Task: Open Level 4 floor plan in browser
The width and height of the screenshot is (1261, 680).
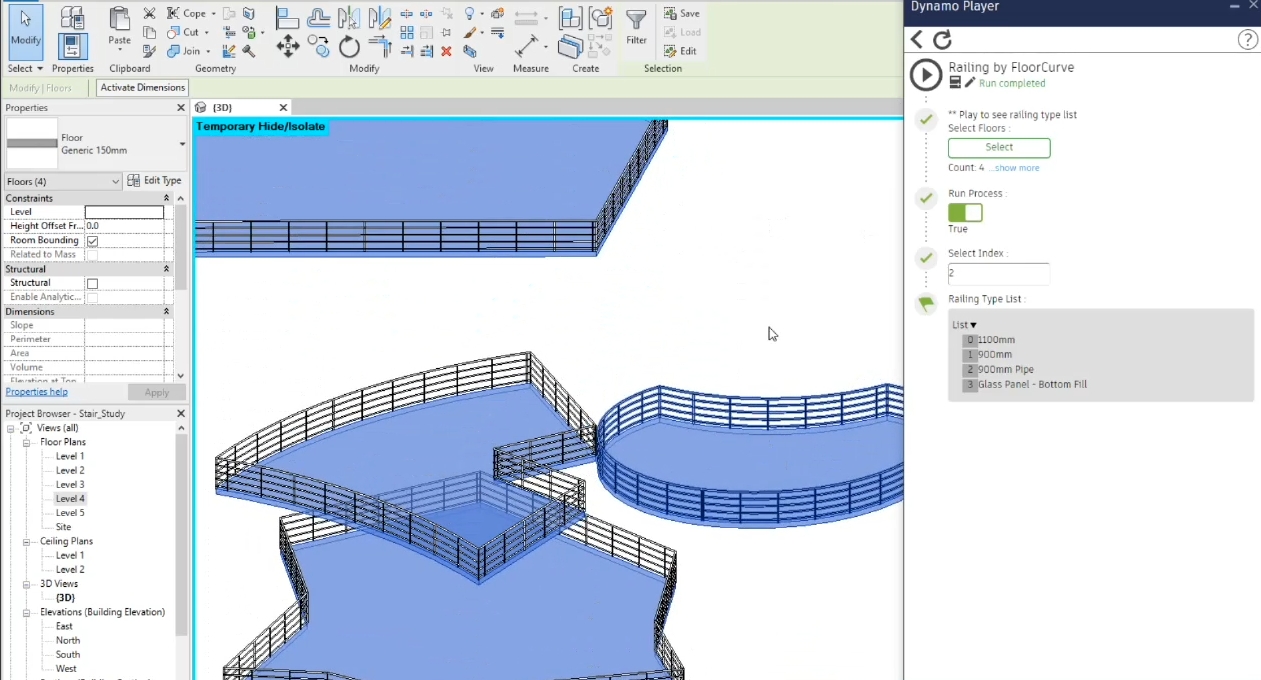Action: click(x=70, y=498)
